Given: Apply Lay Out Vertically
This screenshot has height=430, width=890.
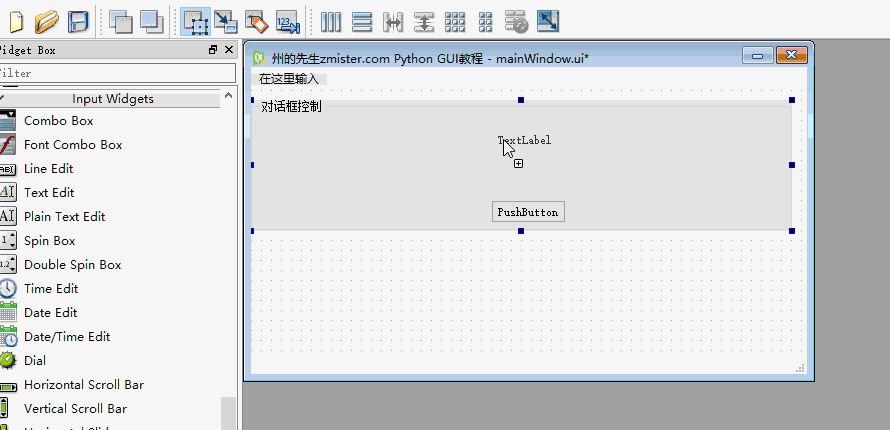Looking at the screenshot, I should [362, 22].
